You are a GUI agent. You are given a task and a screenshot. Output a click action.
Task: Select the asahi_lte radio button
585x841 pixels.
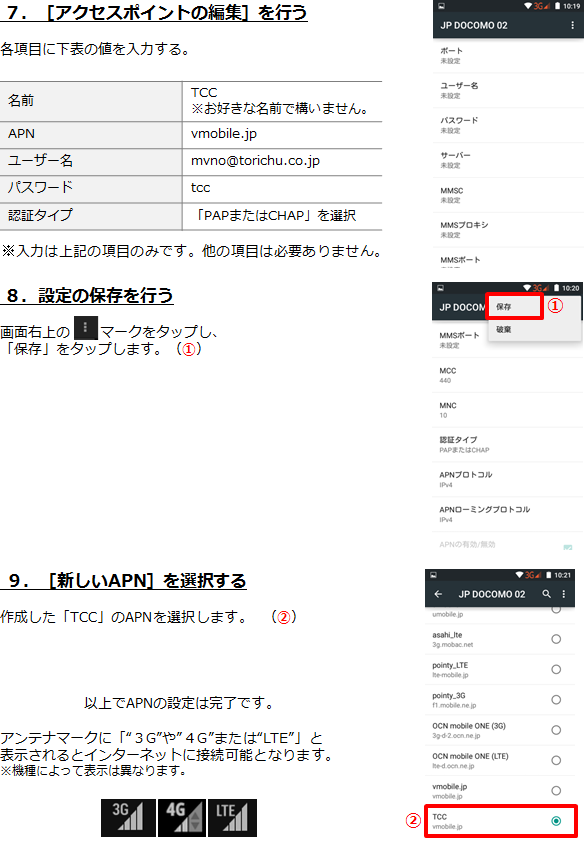tap(556, 639)
